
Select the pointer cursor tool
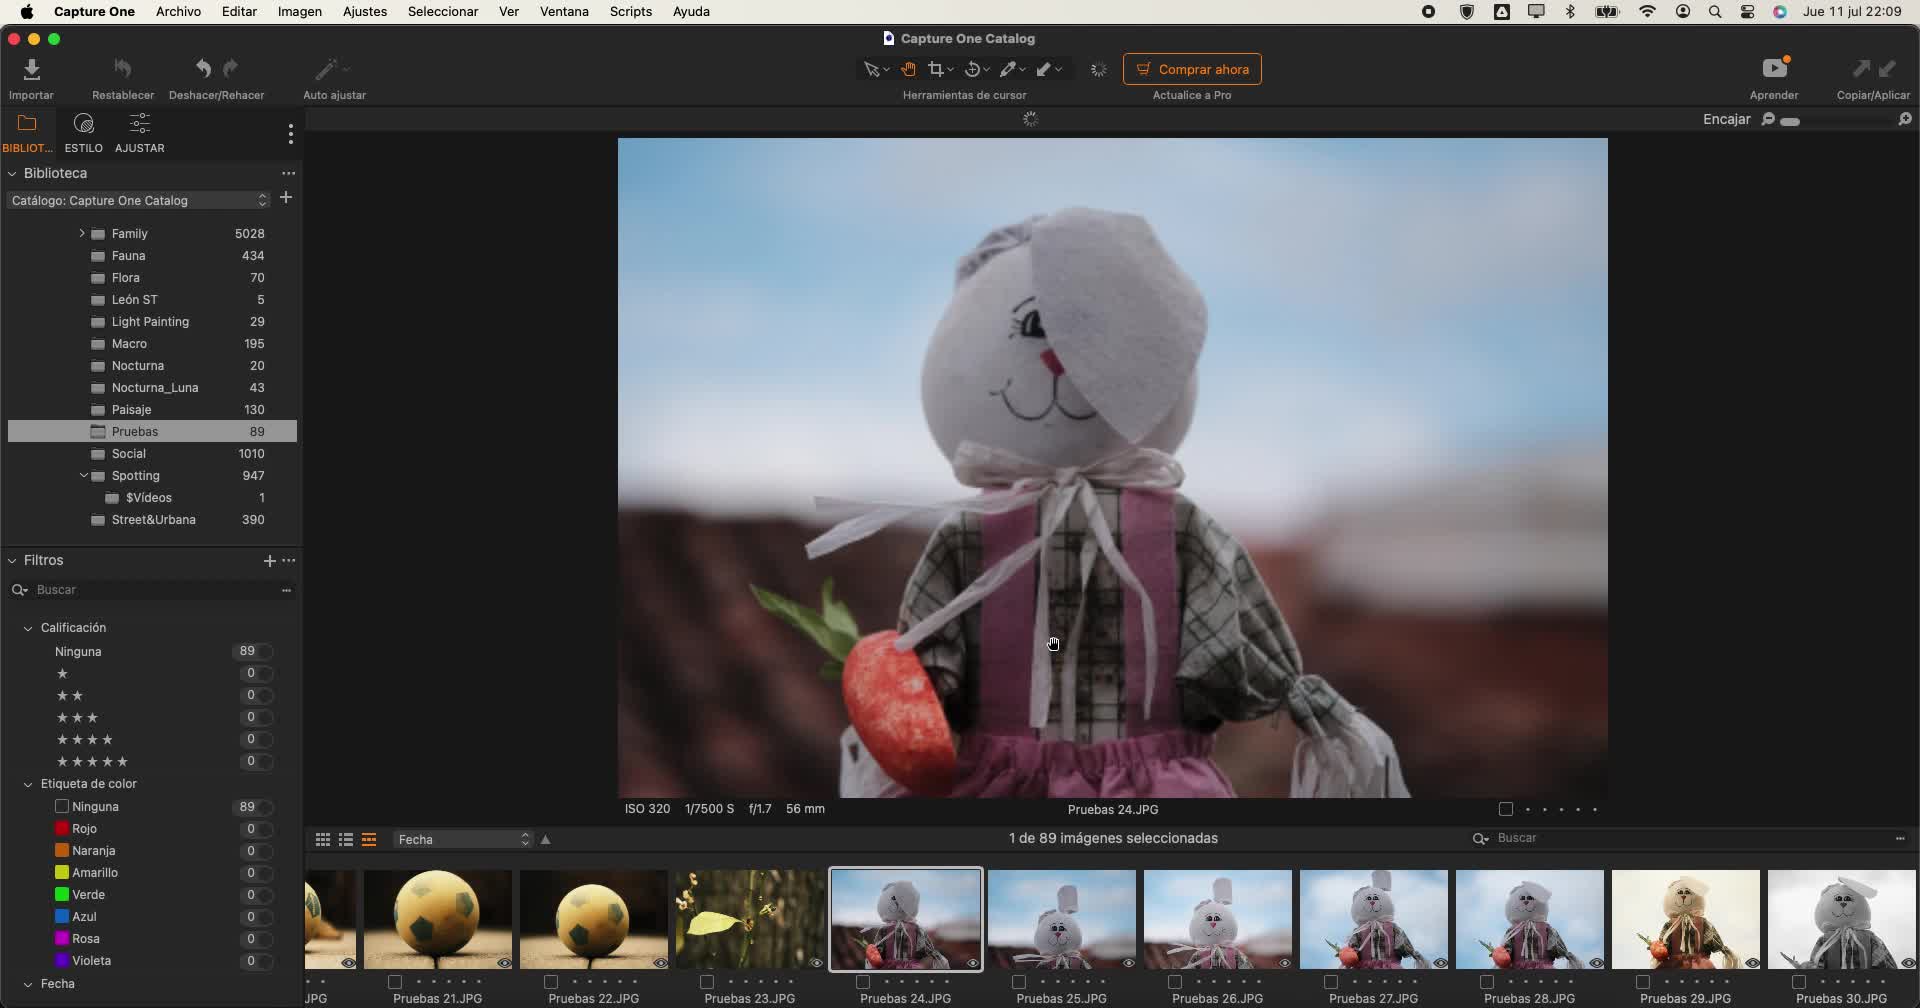(x=872, y=69)
